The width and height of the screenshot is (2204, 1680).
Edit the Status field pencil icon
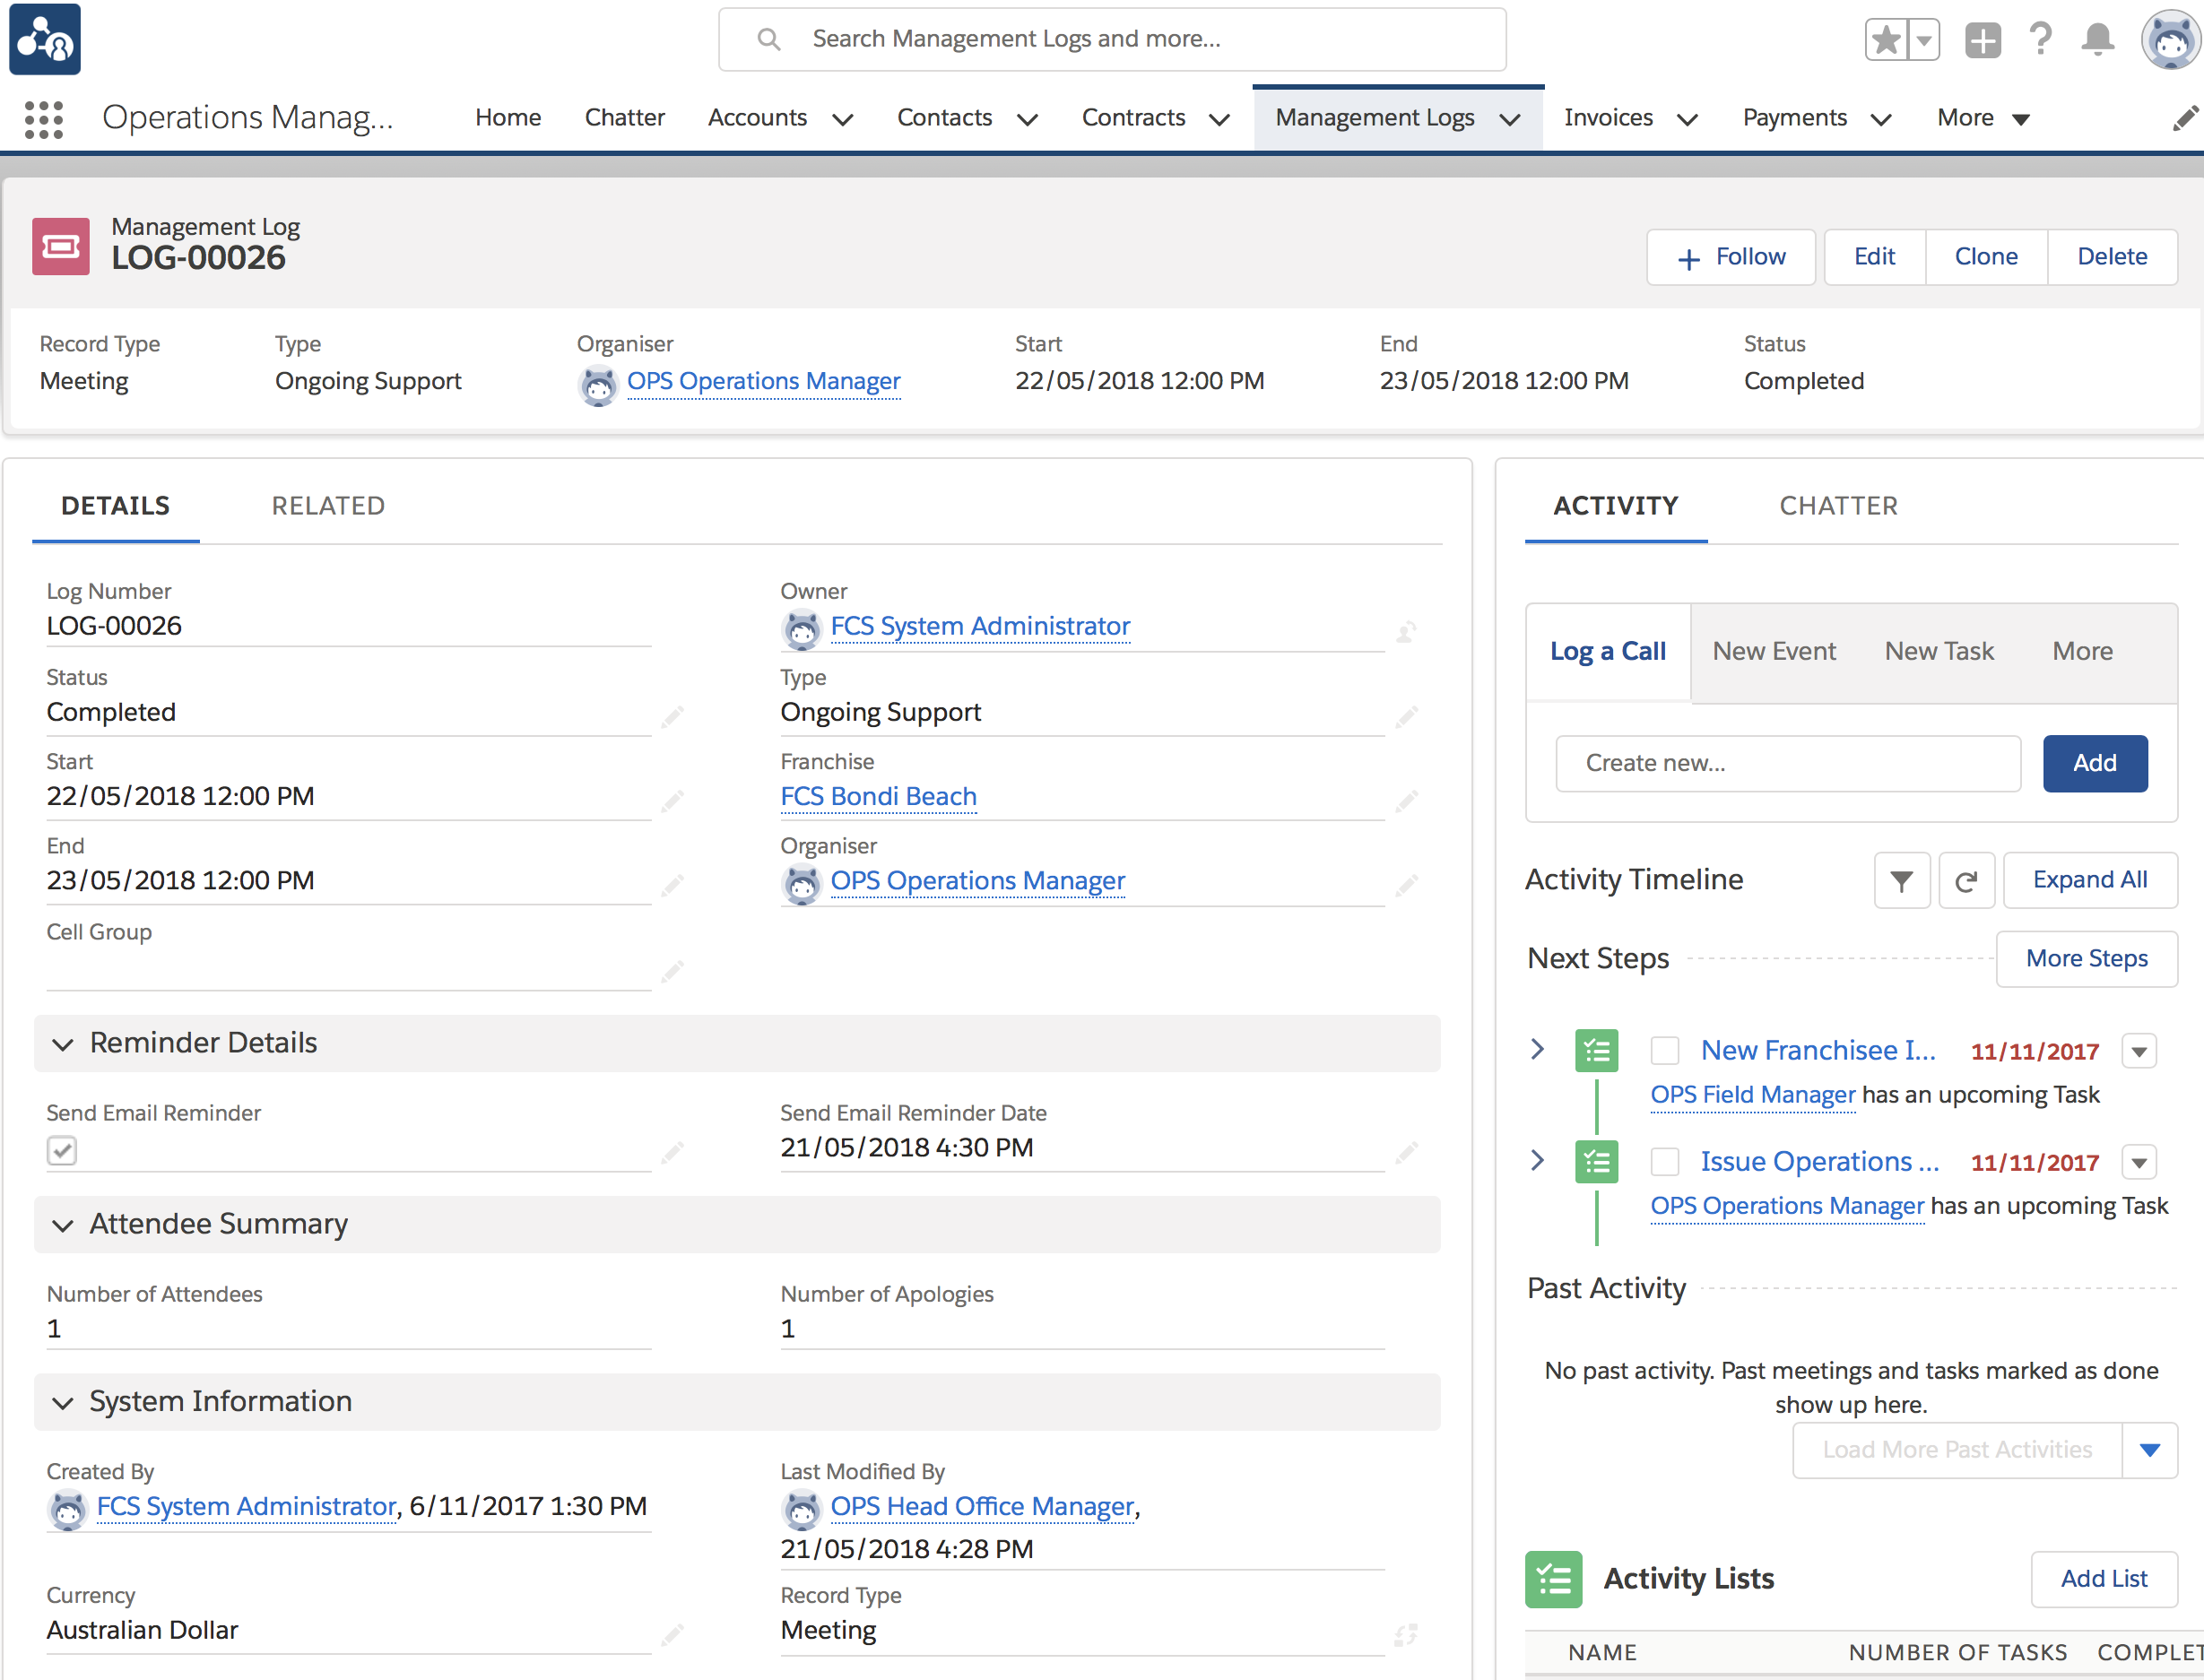(672, 716)
